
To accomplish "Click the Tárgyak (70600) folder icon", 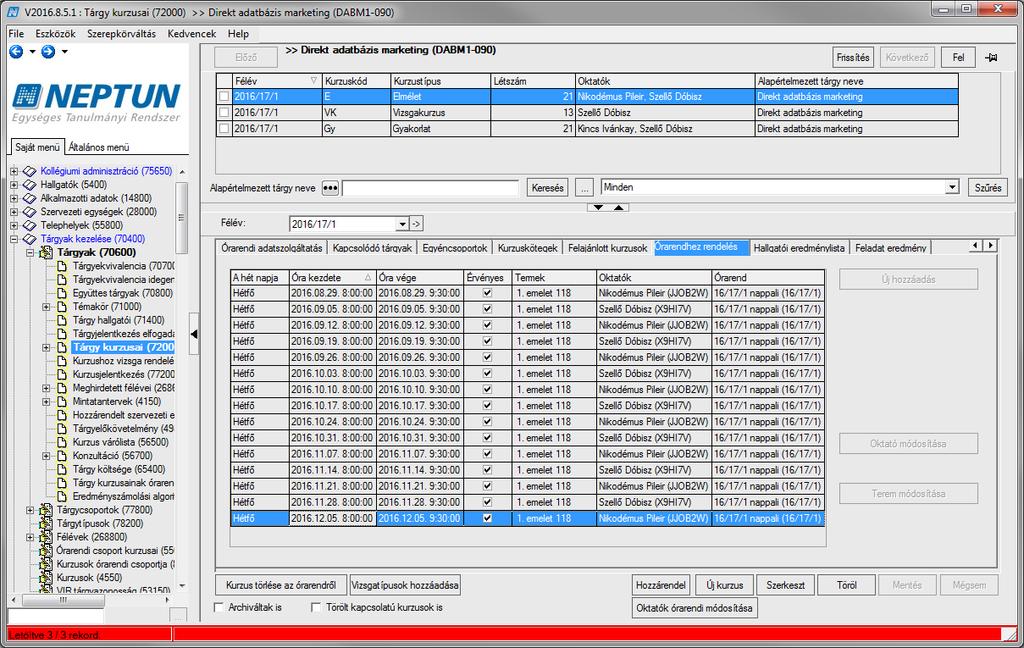I will (46, 252).
